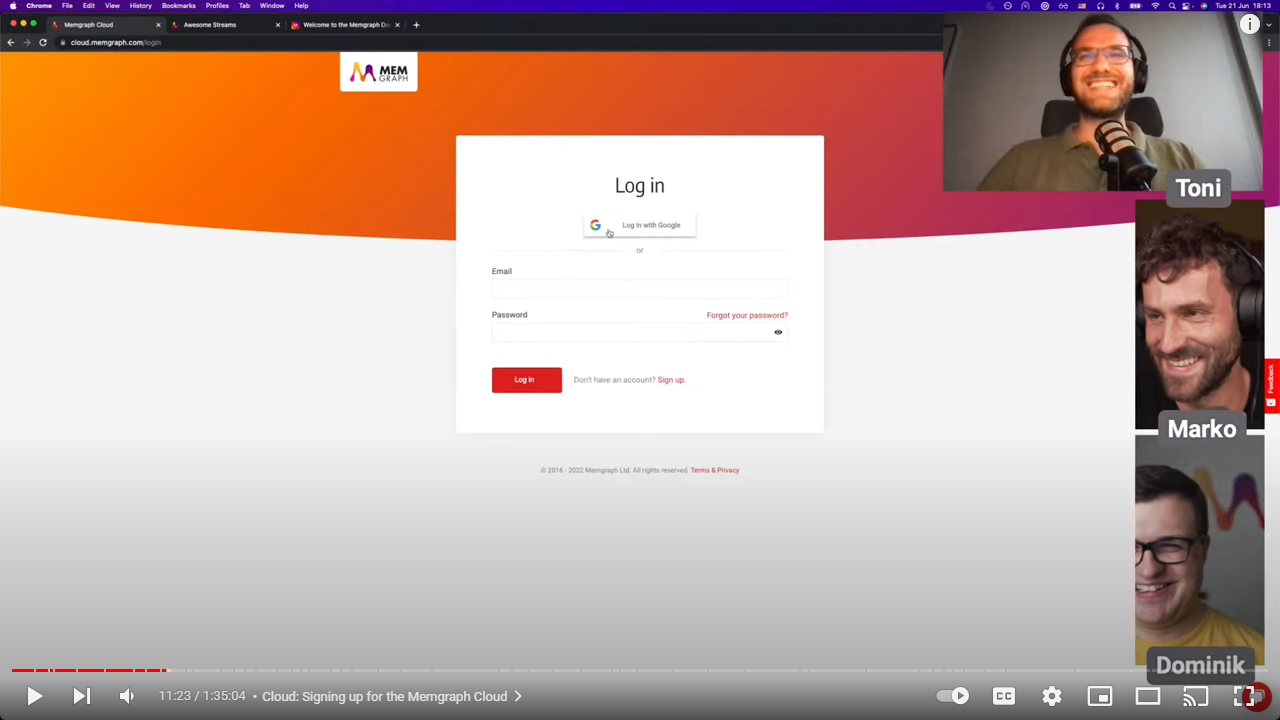Open the View menu
The width and height of the screenshot is (1280, 720).
[x=112, y=5]
